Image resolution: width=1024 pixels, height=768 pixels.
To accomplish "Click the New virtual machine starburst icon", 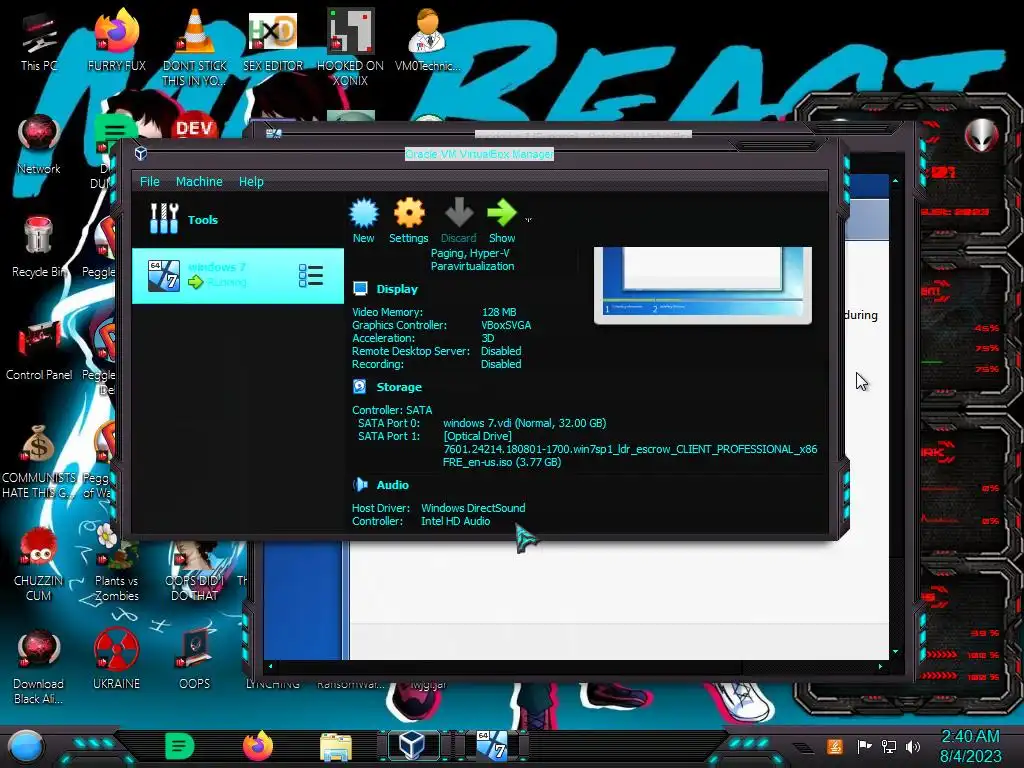I will coord(364,213).
